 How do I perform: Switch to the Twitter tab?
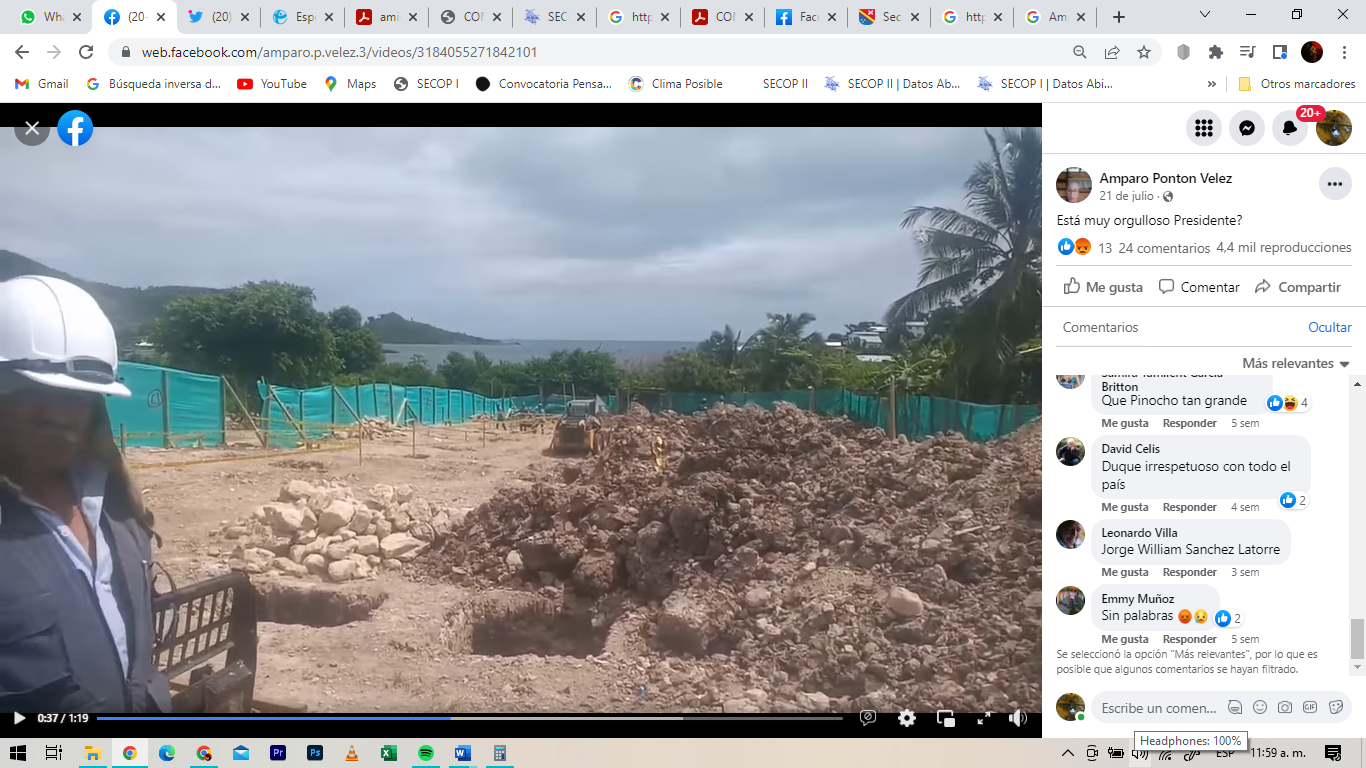(x=218, y=17)
